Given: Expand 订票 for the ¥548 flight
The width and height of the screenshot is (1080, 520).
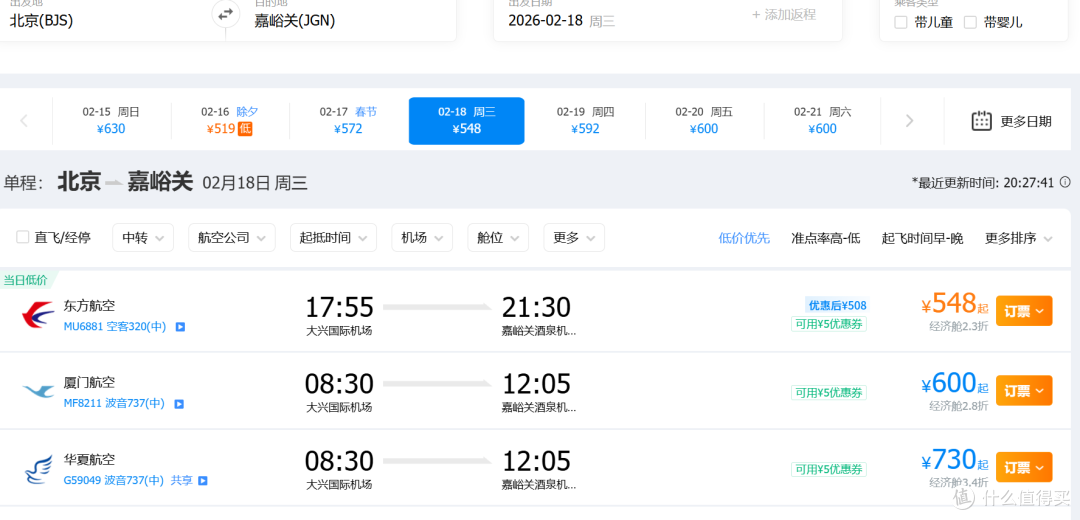Looking at the screenshot, I should 1024,311.
